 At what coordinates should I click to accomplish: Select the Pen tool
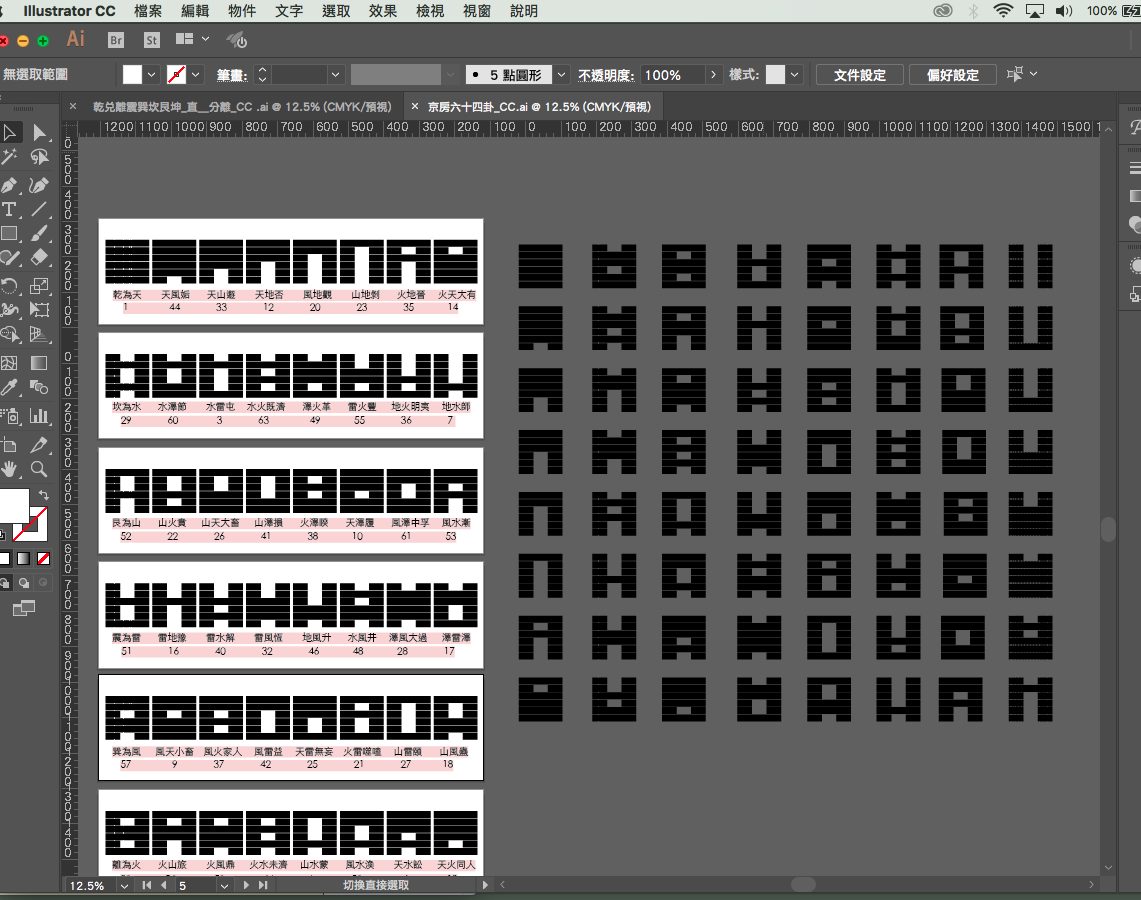pyautogui.click(x=9, y=185)
